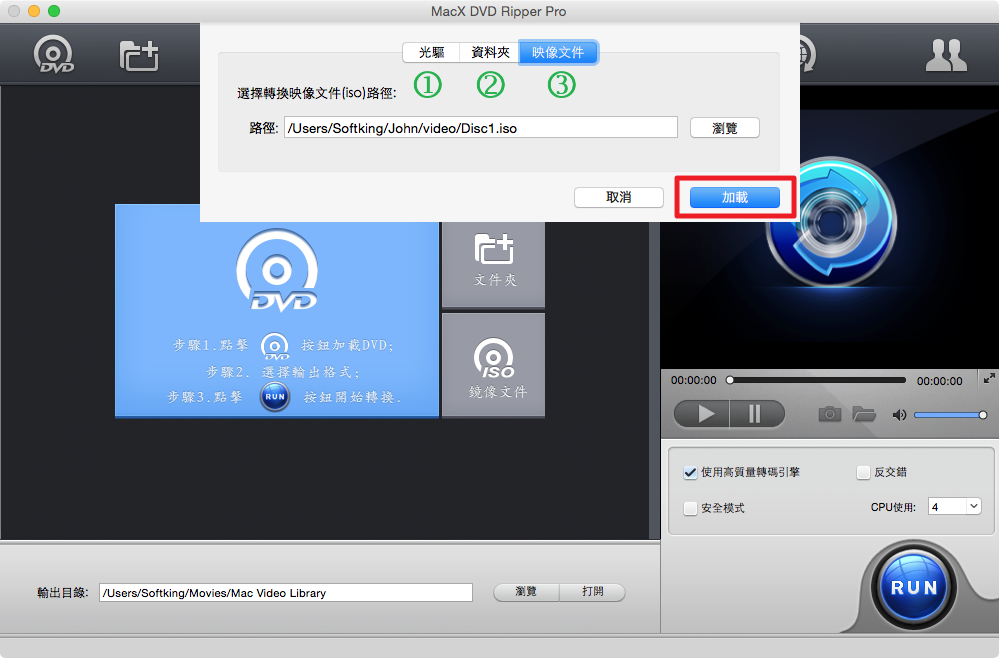Click the 輸出目錄 path field
Viewport: 999px width, 658px height.
[x=285, y=593]
